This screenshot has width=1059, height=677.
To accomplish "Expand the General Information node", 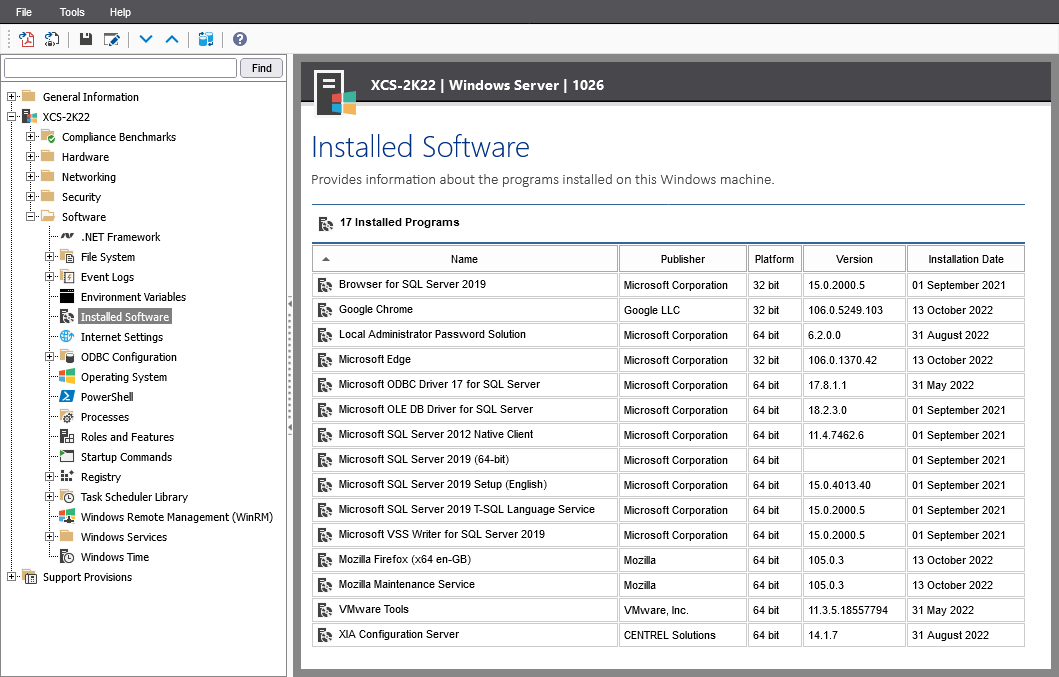I will click(x=11, y=97).
